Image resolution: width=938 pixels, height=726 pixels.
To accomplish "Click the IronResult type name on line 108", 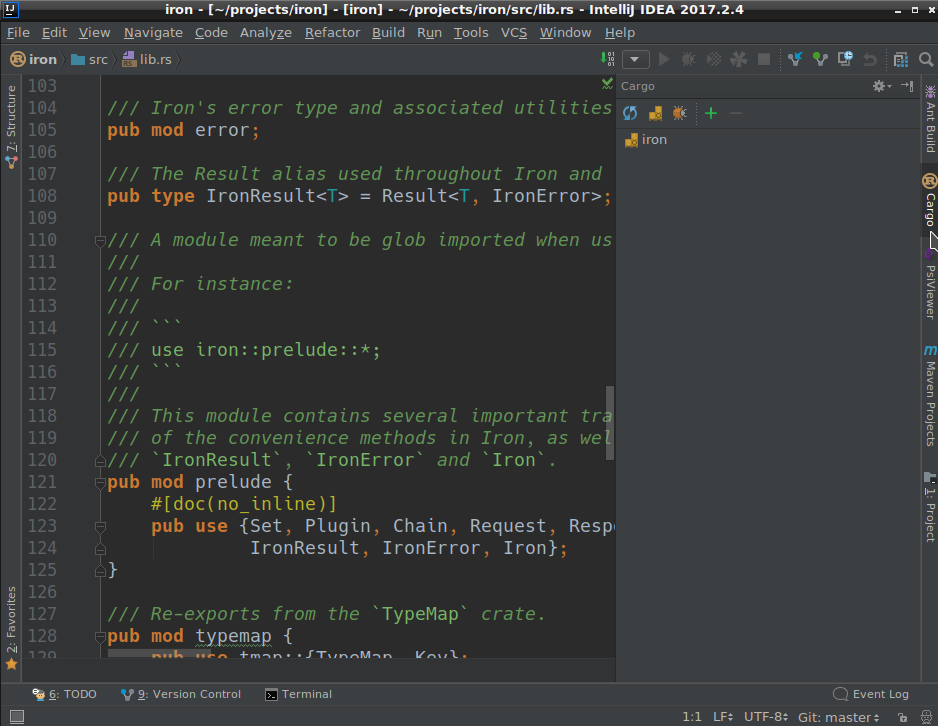I will point(261,196).
